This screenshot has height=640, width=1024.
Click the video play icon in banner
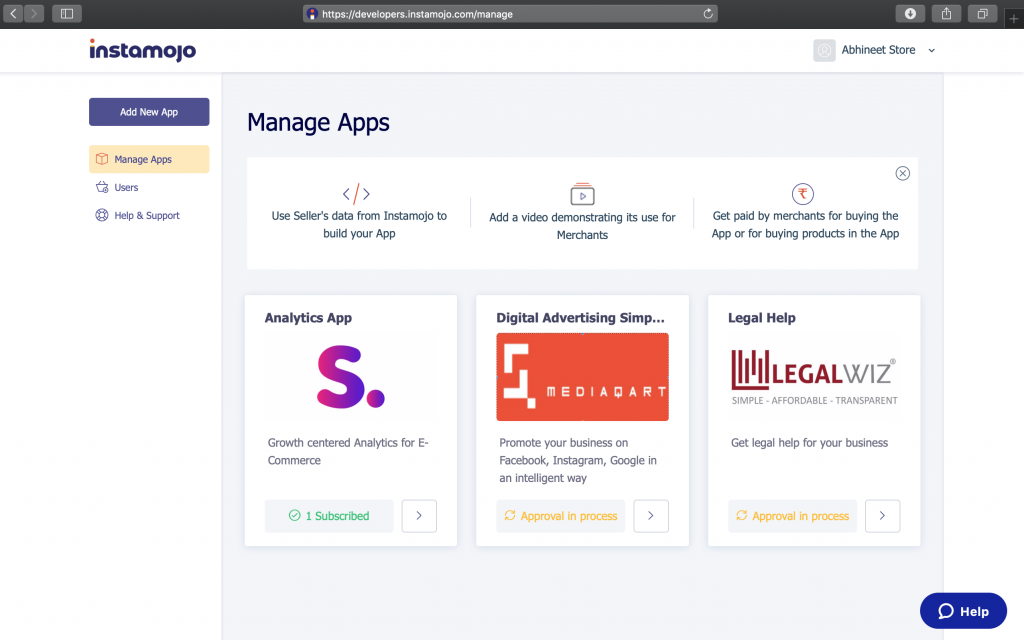pos(582,194)
